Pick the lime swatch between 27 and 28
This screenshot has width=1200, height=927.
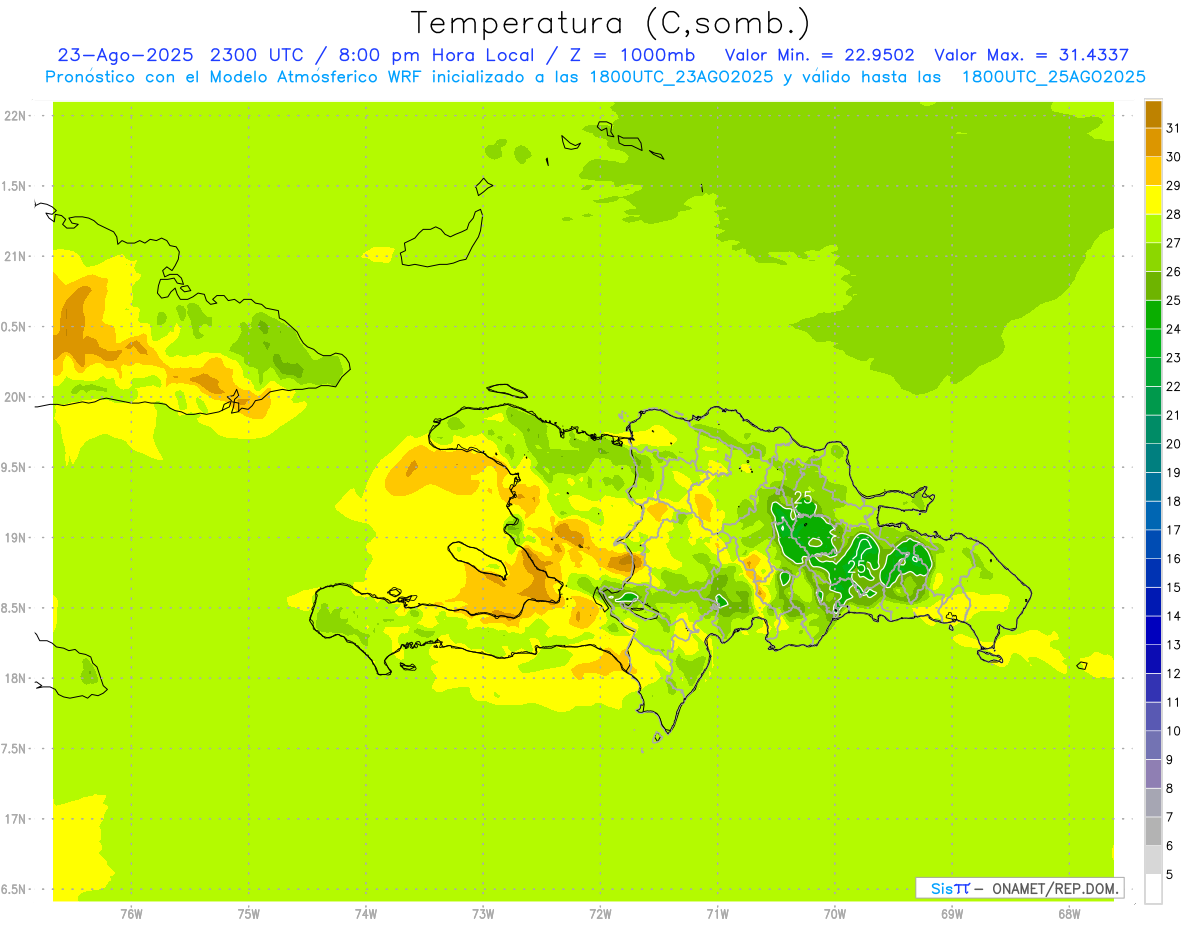coord(1153,228)
